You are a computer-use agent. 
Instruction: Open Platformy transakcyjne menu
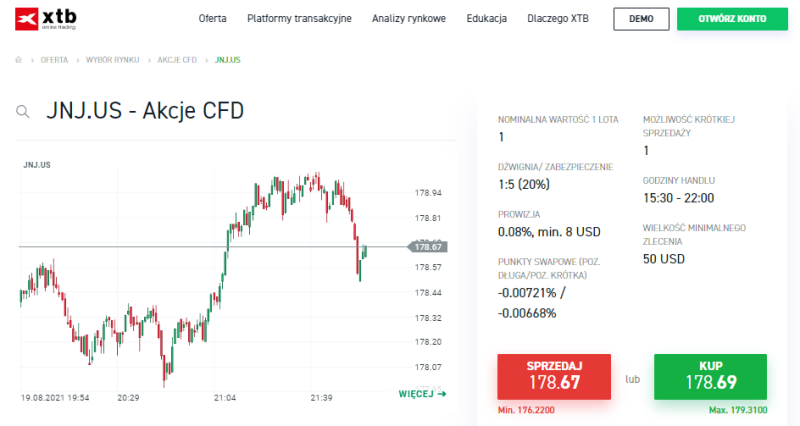(299, 19)
